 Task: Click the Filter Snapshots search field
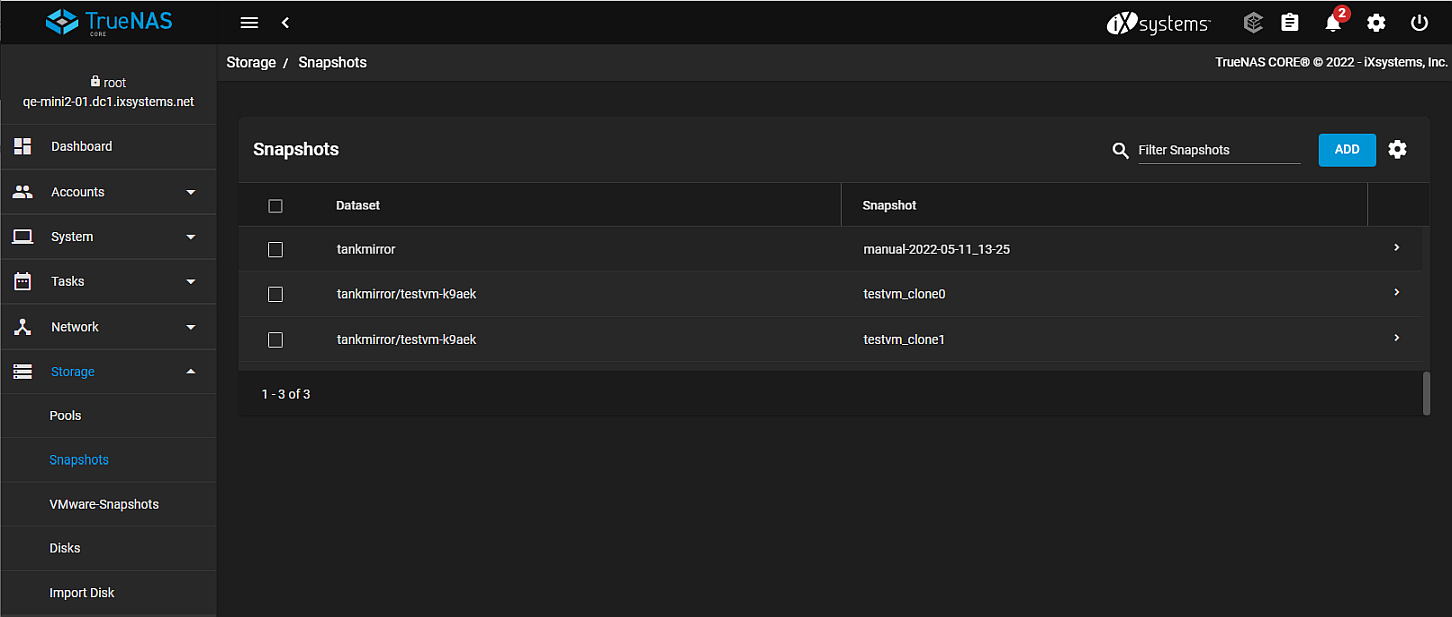tap(1218, 150)
